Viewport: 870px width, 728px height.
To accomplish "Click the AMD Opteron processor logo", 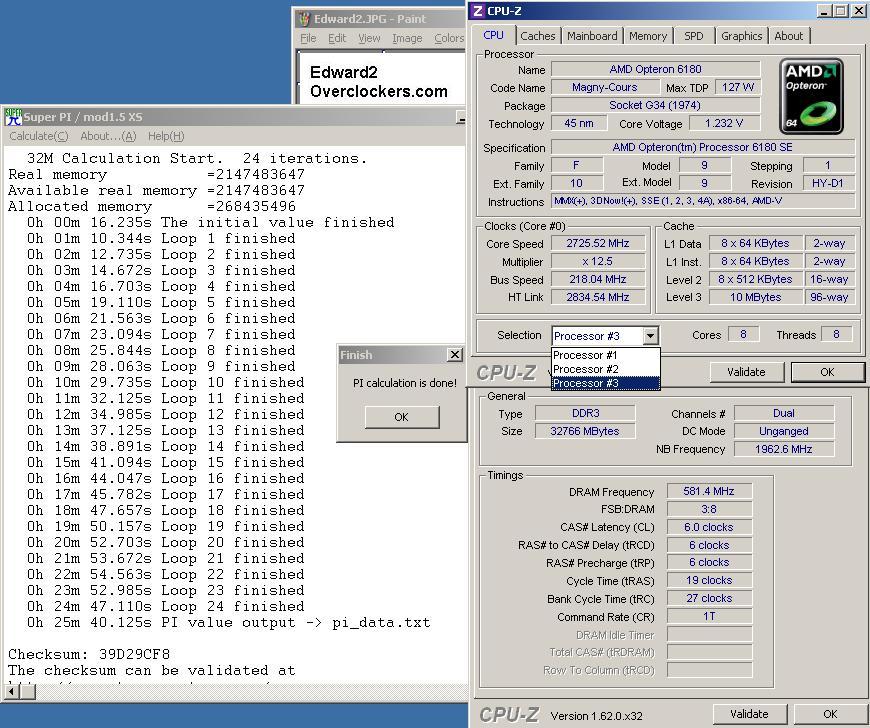I will (x=811, y=97).
